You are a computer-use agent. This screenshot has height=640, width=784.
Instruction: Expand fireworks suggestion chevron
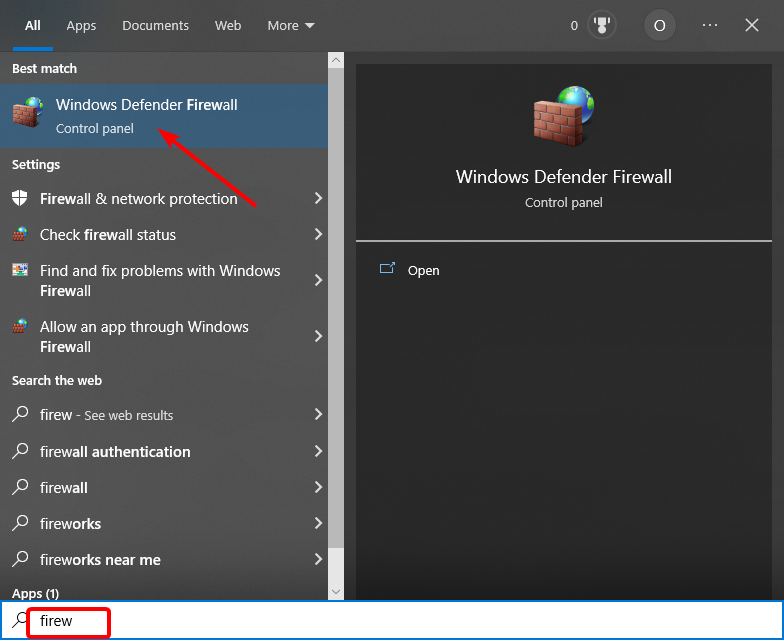[318, 523]
